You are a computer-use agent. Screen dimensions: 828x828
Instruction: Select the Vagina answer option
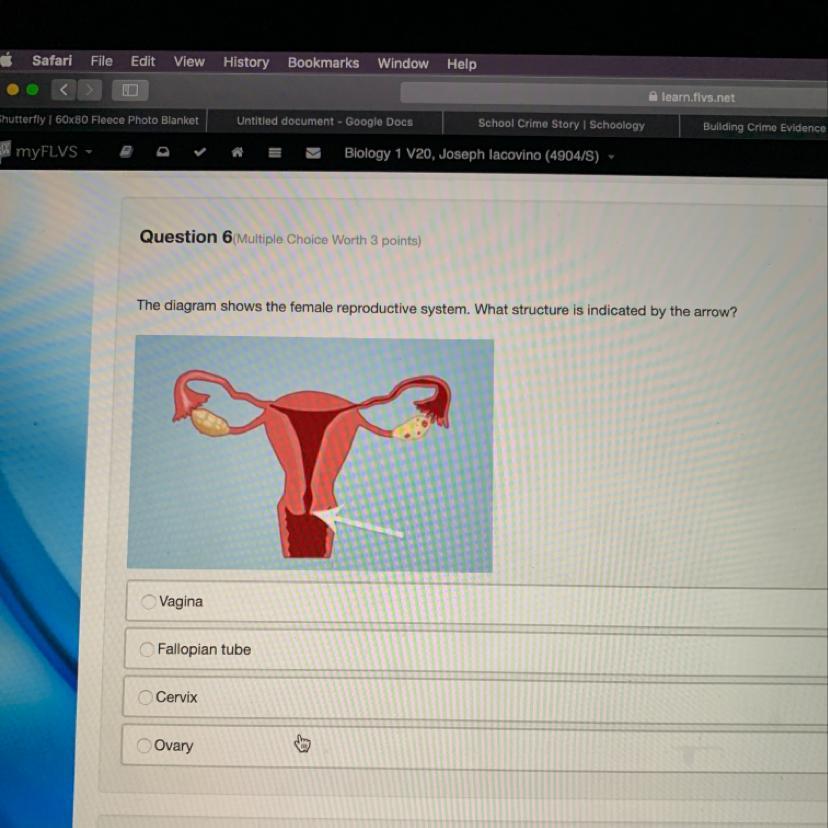[477, 603]
